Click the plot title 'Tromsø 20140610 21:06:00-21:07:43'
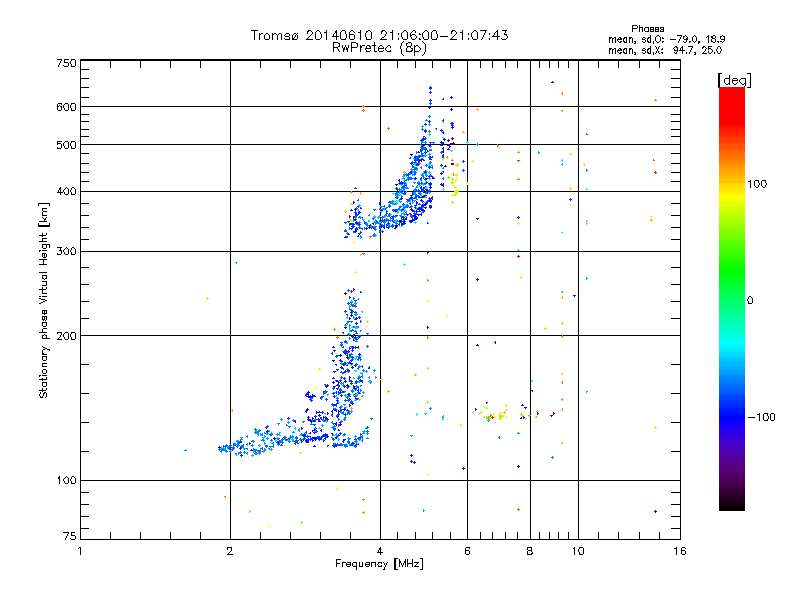 (x=379, y=35)
